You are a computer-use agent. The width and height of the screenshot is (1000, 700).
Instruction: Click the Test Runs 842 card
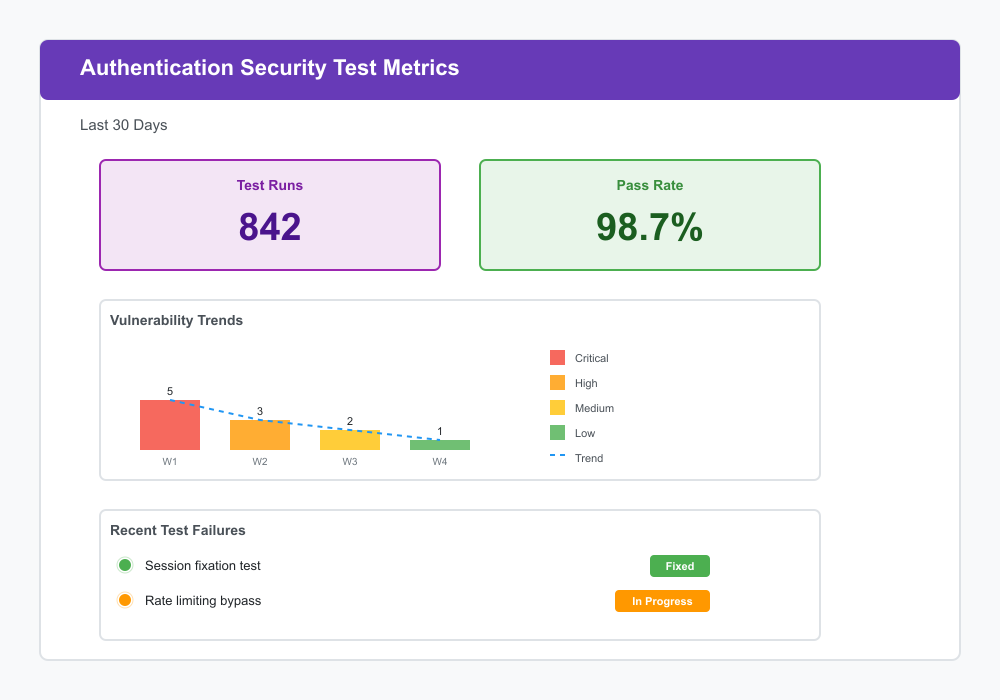pos(270,215)
